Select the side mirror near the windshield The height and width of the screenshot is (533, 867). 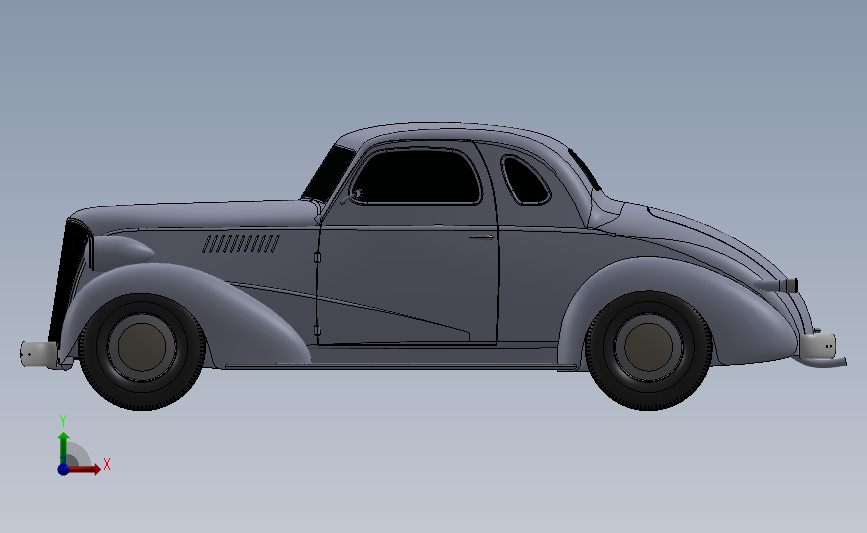[x=352, y=196]
